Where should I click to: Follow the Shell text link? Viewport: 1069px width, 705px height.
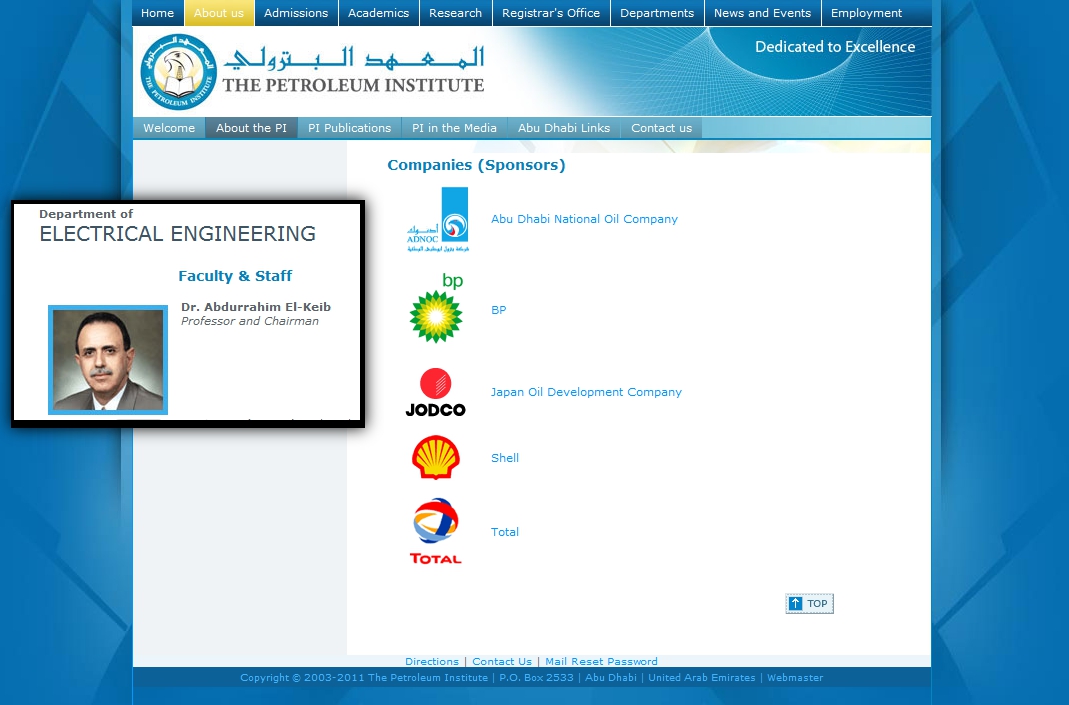tap(505, 458)
